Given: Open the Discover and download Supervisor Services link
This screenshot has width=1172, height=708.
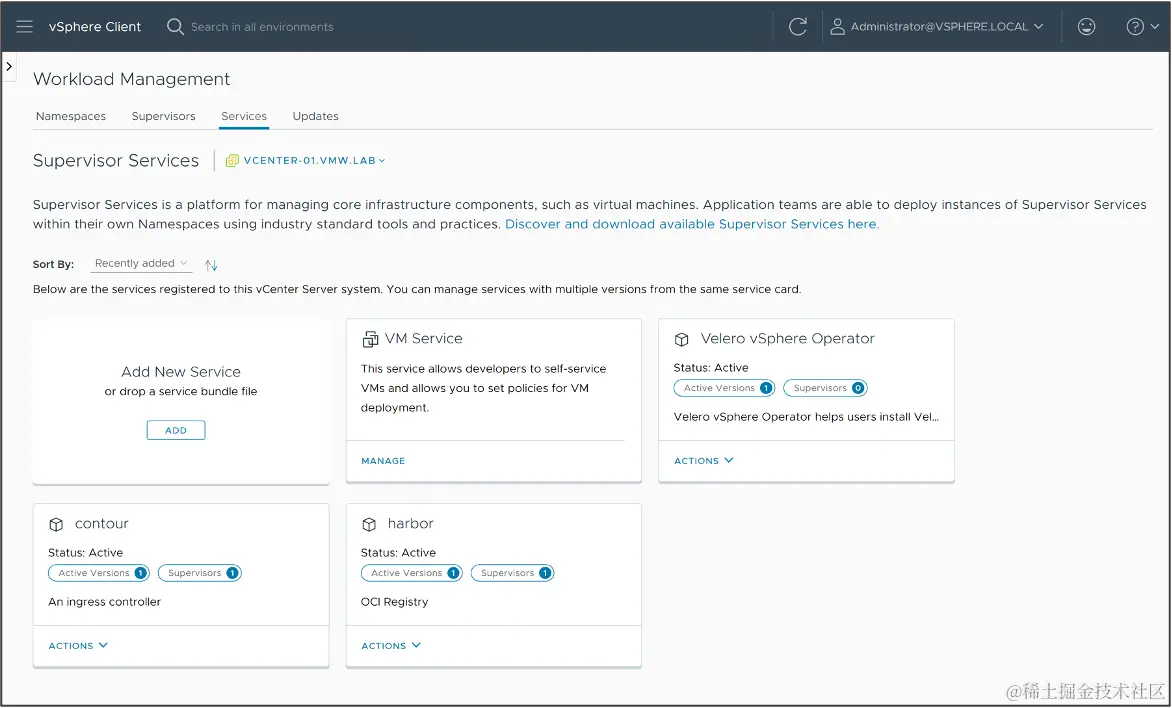Looking at the screenshot, I should [692, 224].
